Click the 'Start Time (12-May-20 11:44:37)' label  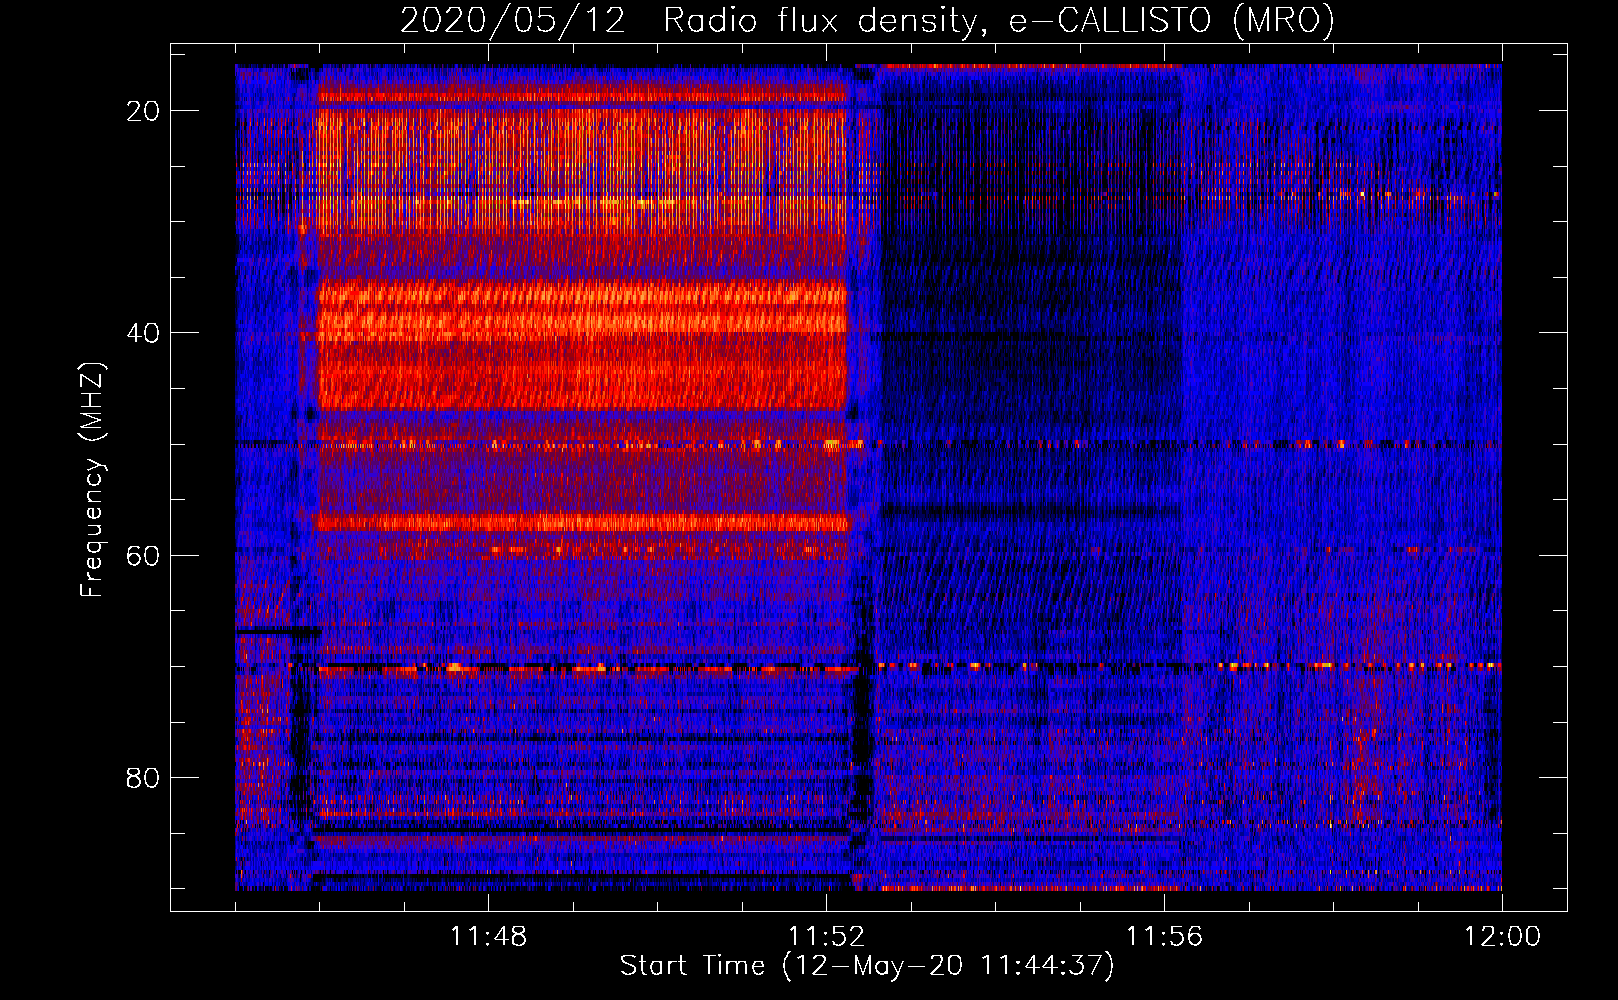click(x=867, y=966)
